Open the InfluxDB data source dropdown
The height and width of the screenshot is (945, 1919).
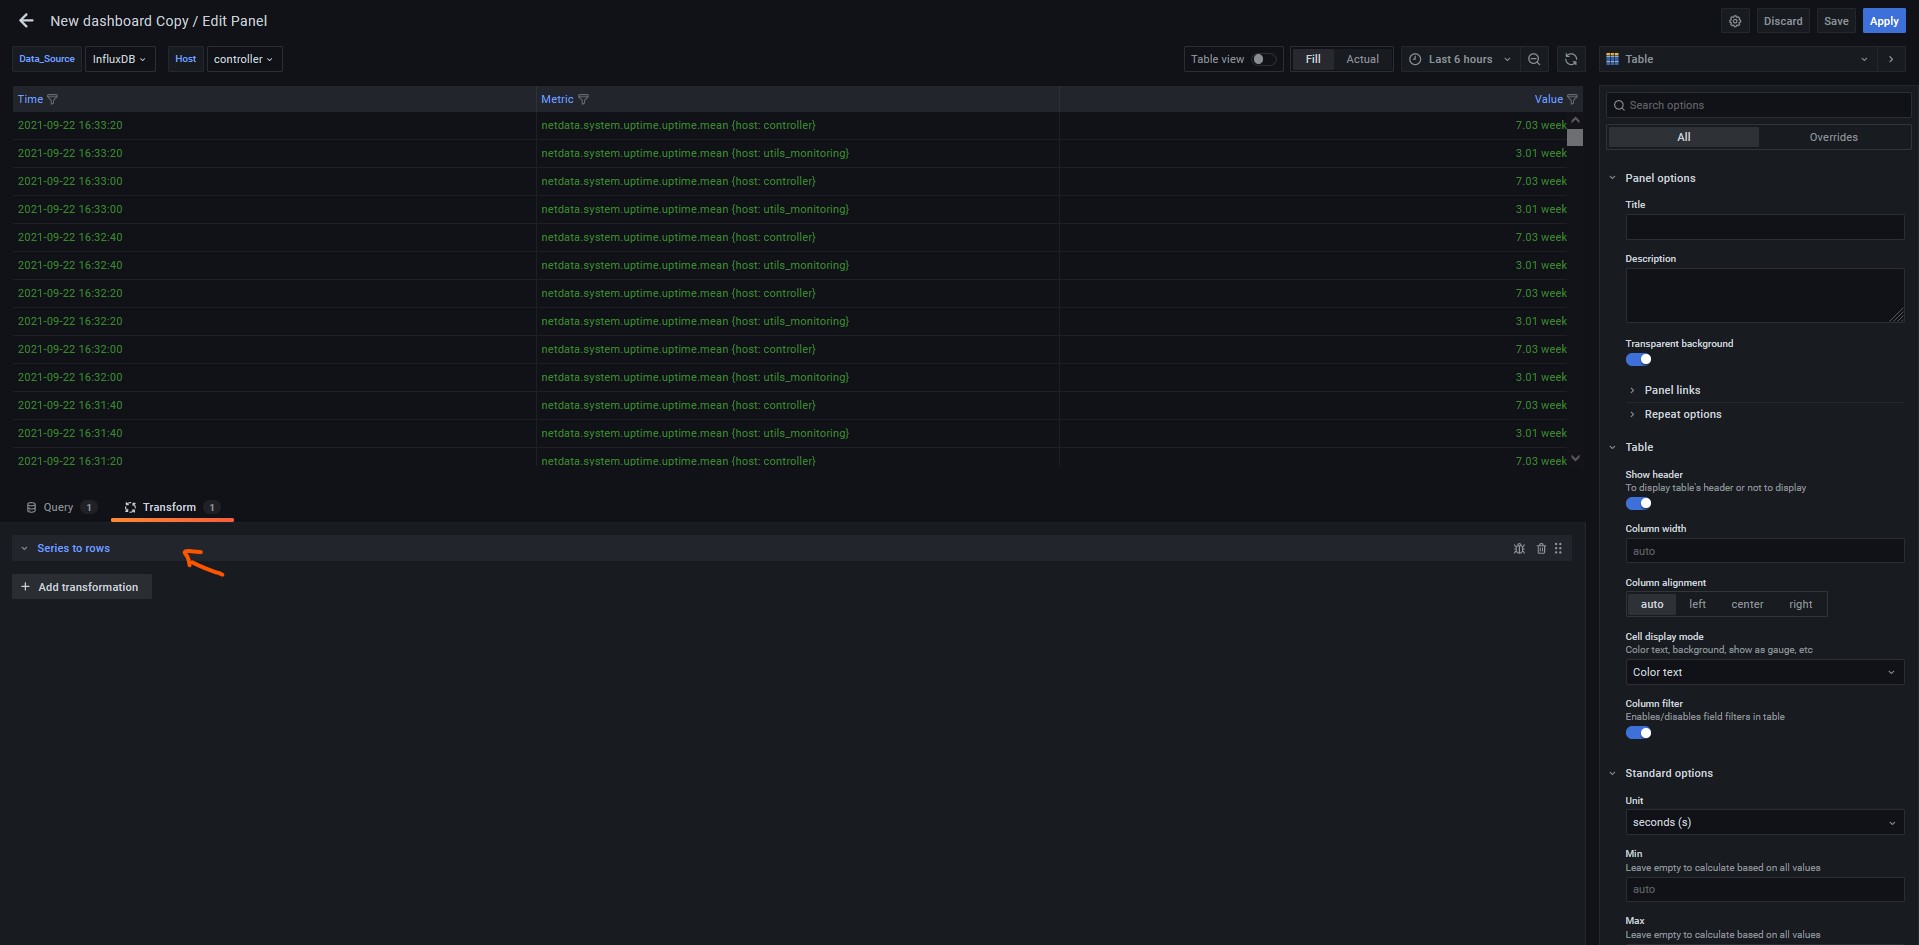point(119,59)
